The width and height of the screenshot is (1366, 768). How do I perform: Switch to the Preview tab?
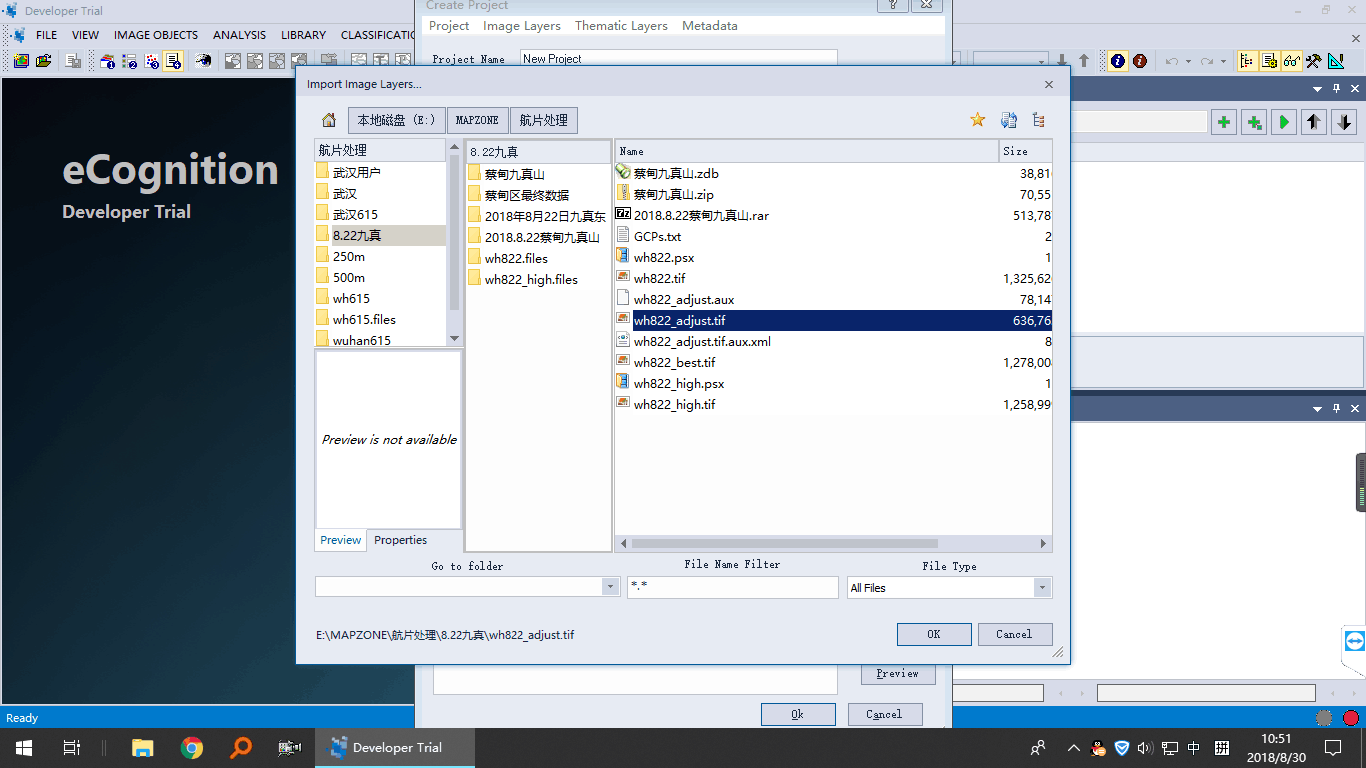(341, 540)
